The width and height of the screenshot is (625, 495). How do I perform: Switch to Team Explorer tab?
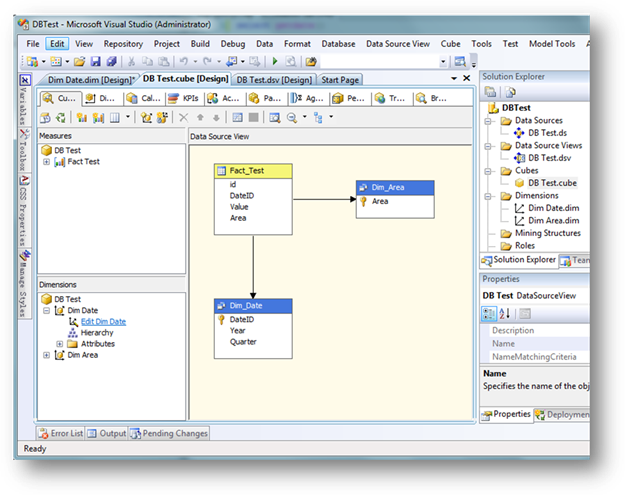pos(574,260)
